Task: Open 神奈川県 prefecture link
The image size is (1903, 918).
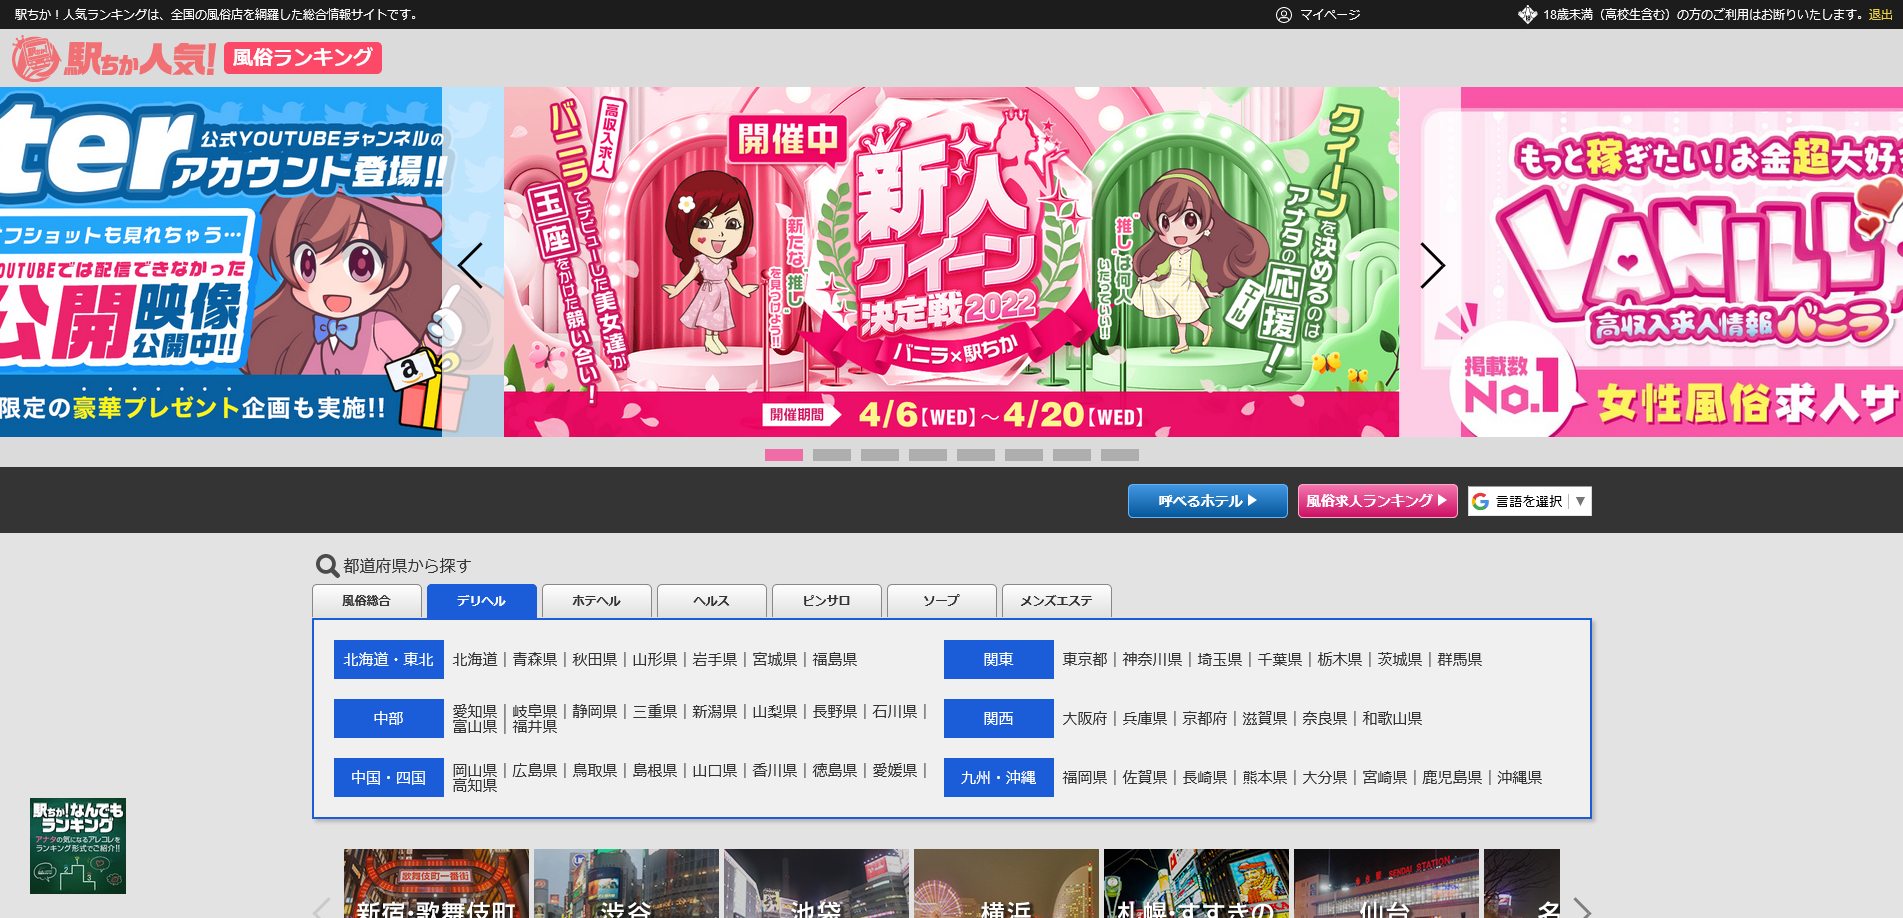Action: click(1152, 660)
